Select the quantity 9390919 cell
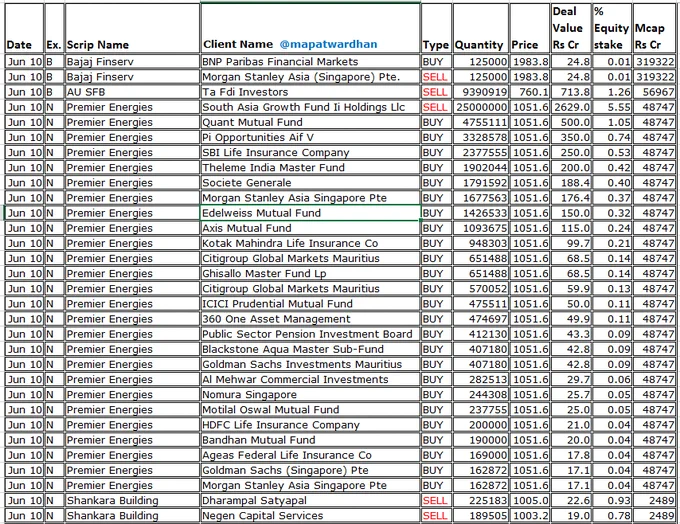680x524 pixels. coord(481,92)
